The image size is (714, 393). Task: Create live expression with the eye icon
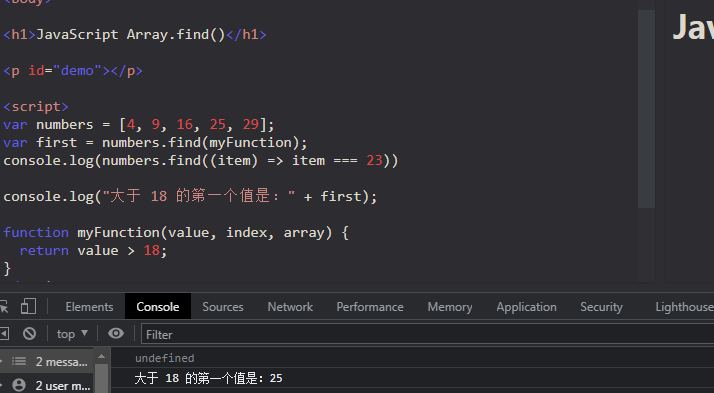[x=116, y=334]
